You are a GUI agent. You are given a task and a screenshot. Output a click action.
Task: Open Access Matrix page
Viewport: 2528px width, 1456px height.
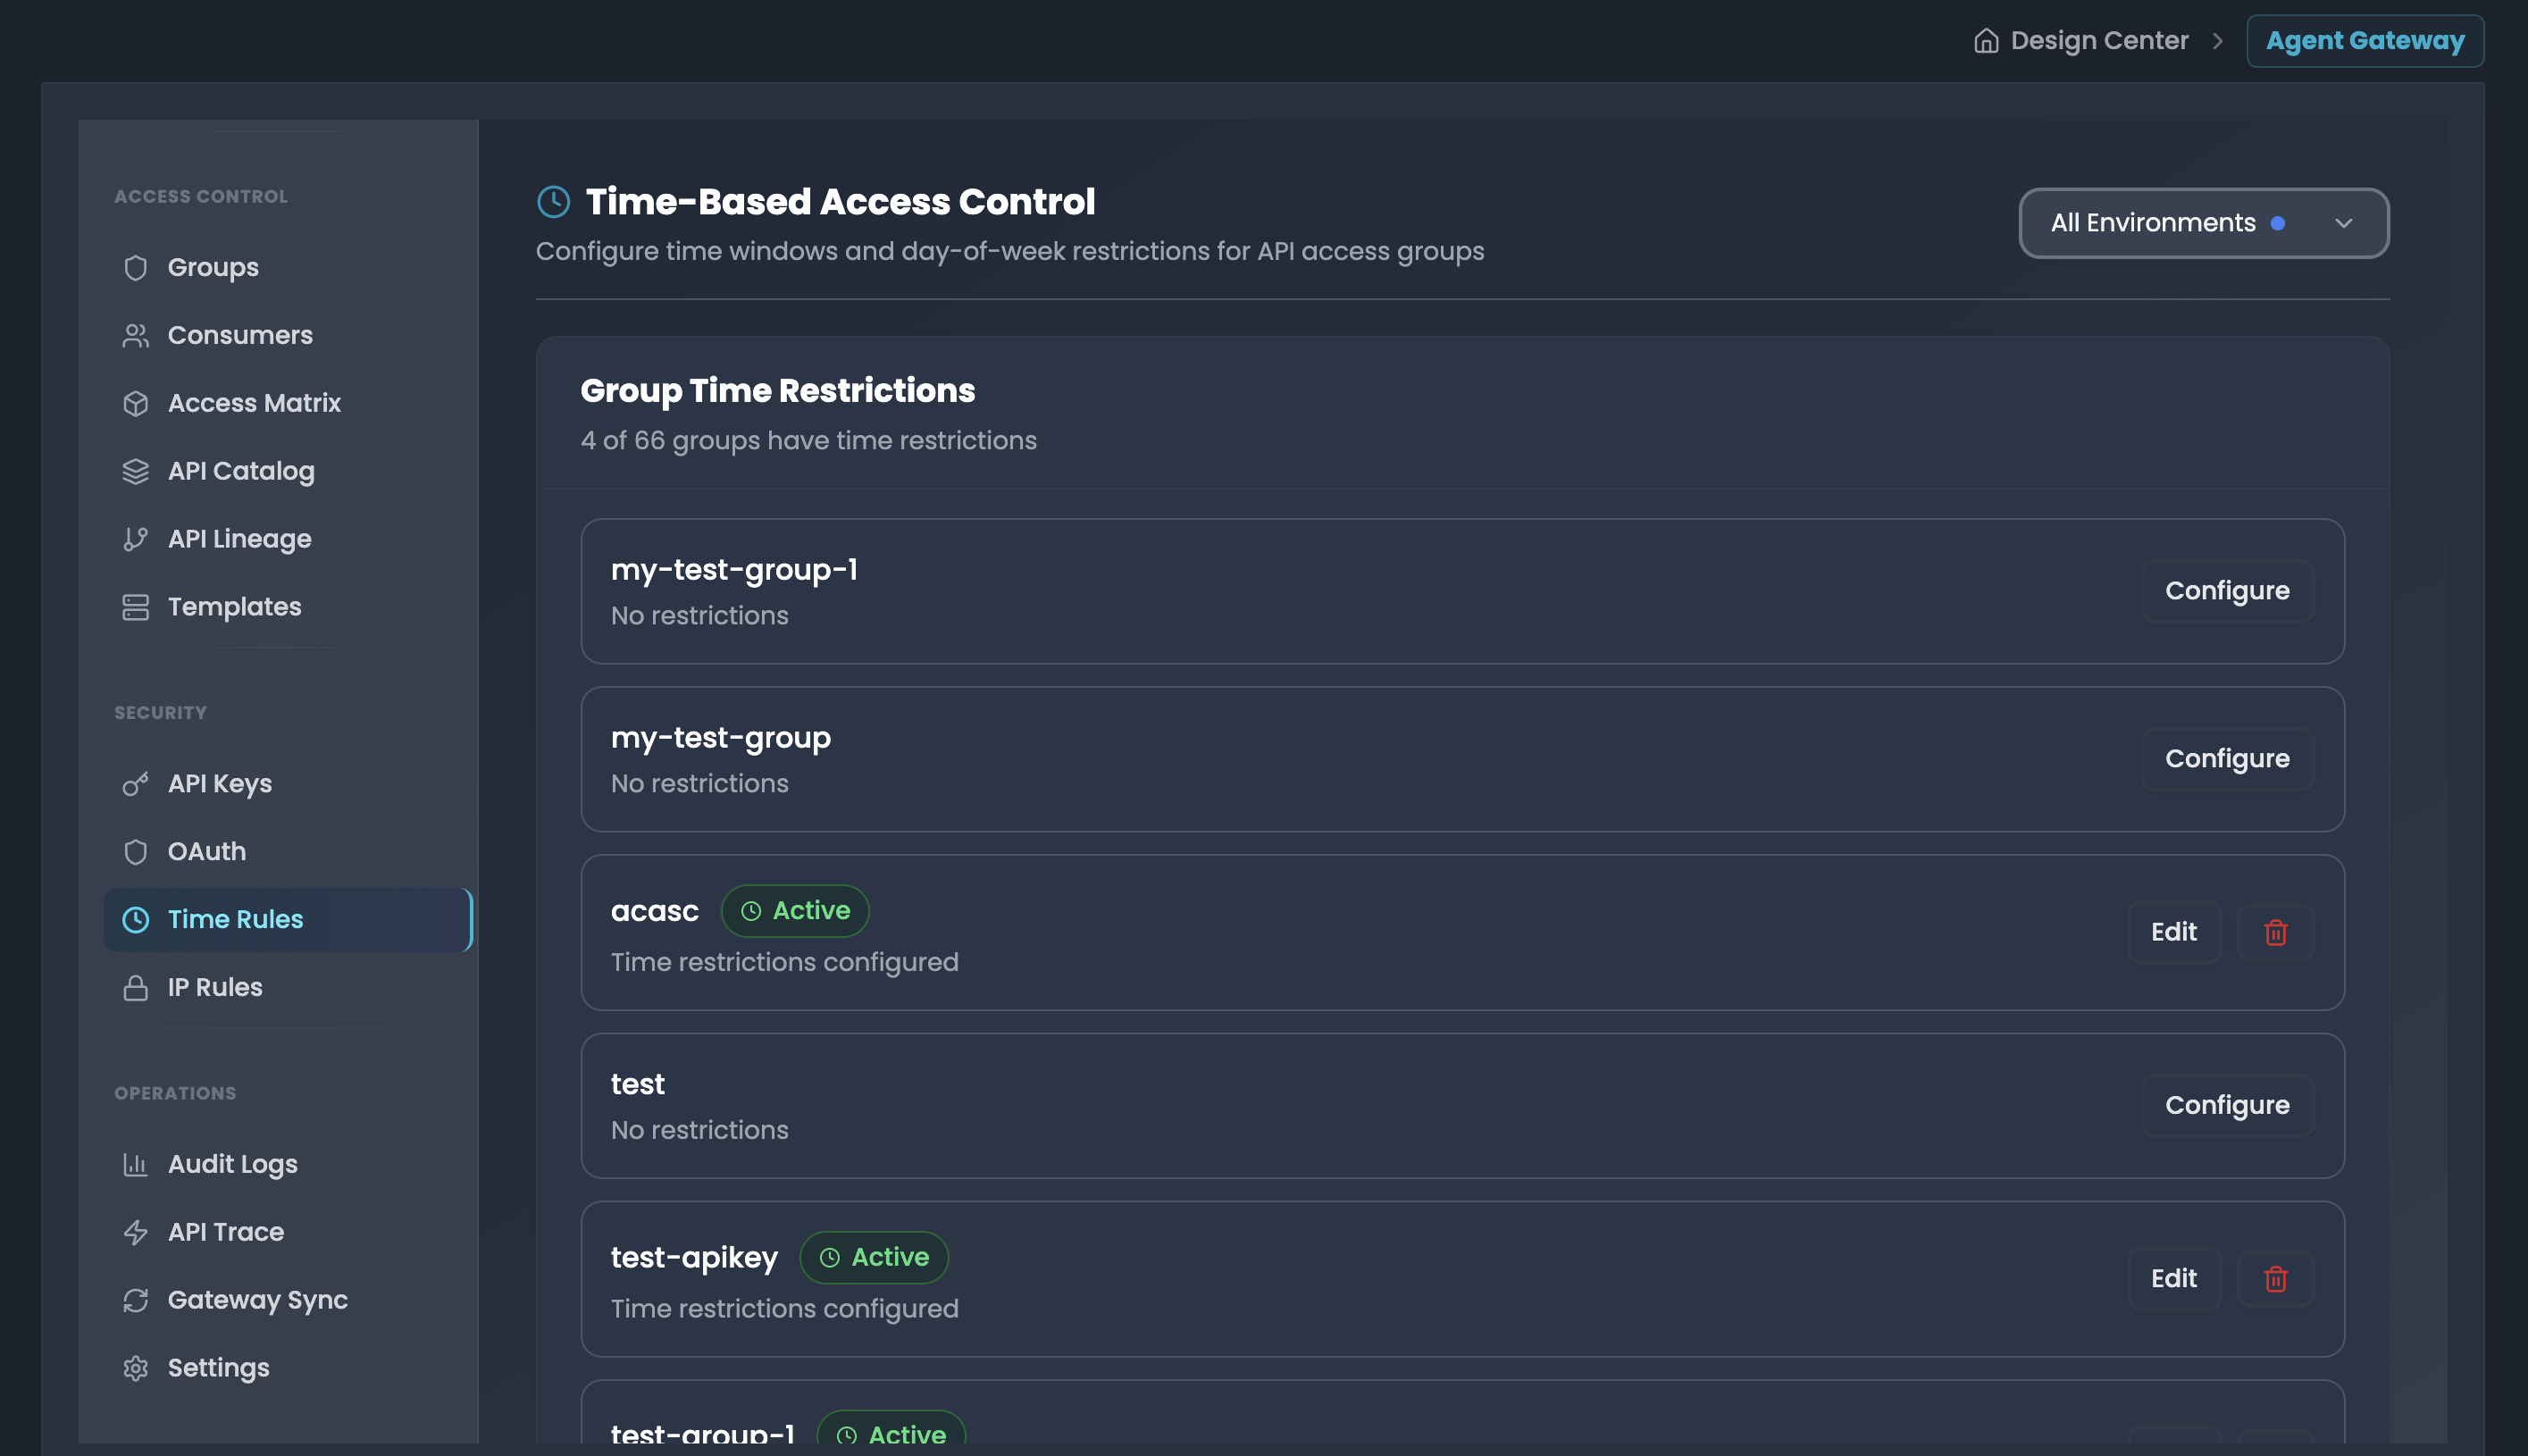(x=288, y=403)
